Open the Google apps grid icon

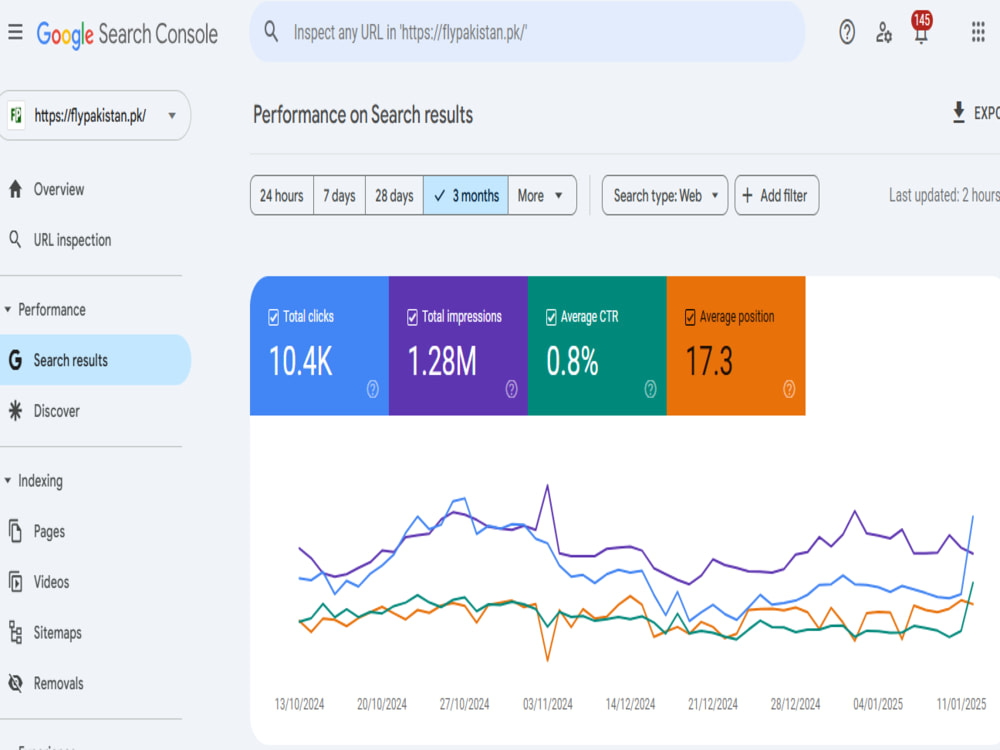[978, 32]
